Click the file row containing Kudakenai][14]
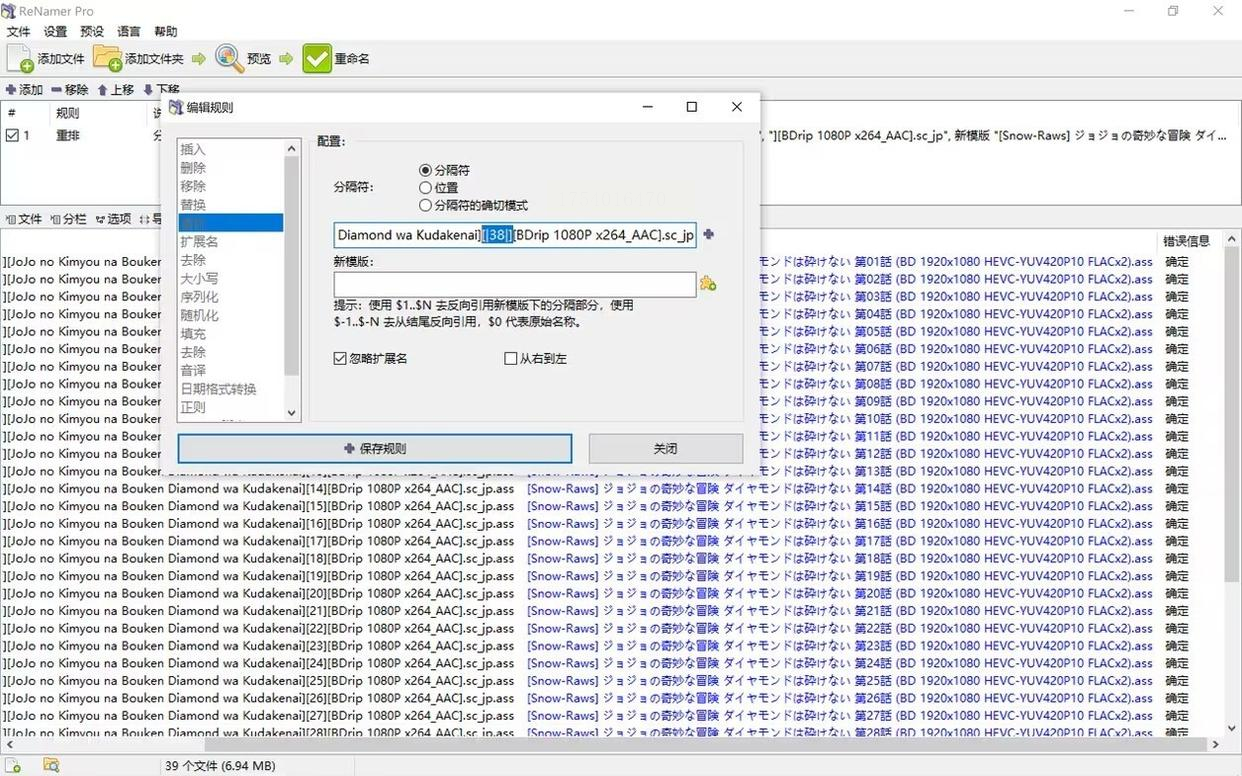 [x=258, y=489]
